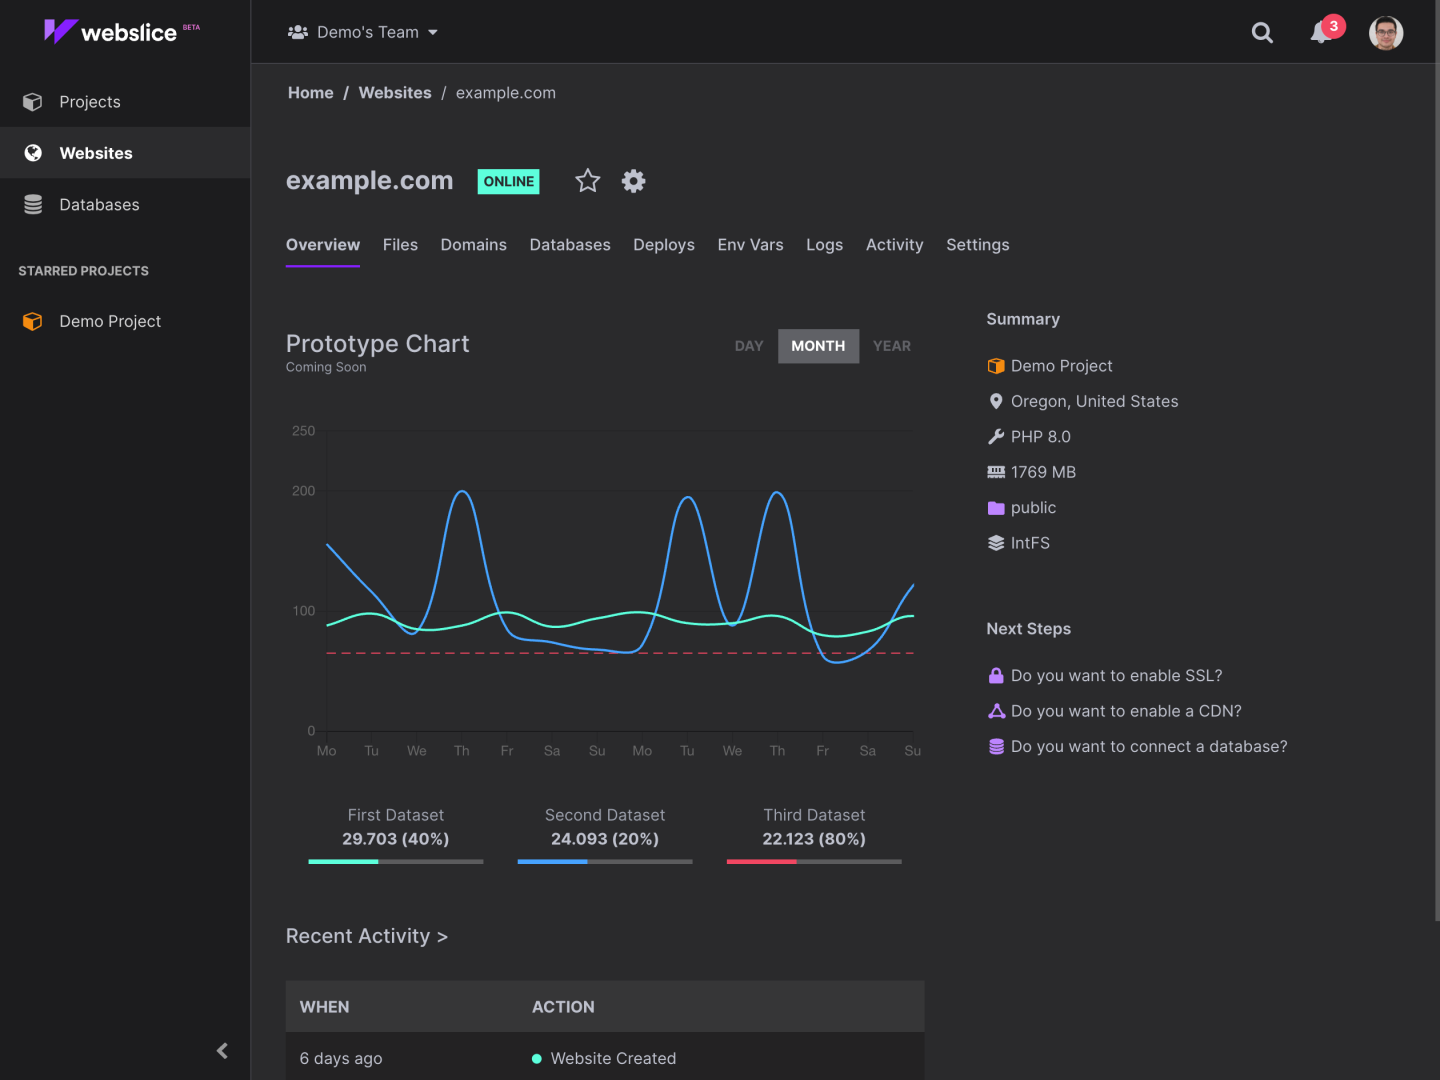Open the search icon in the top bar

click(x=1262, y=32)
